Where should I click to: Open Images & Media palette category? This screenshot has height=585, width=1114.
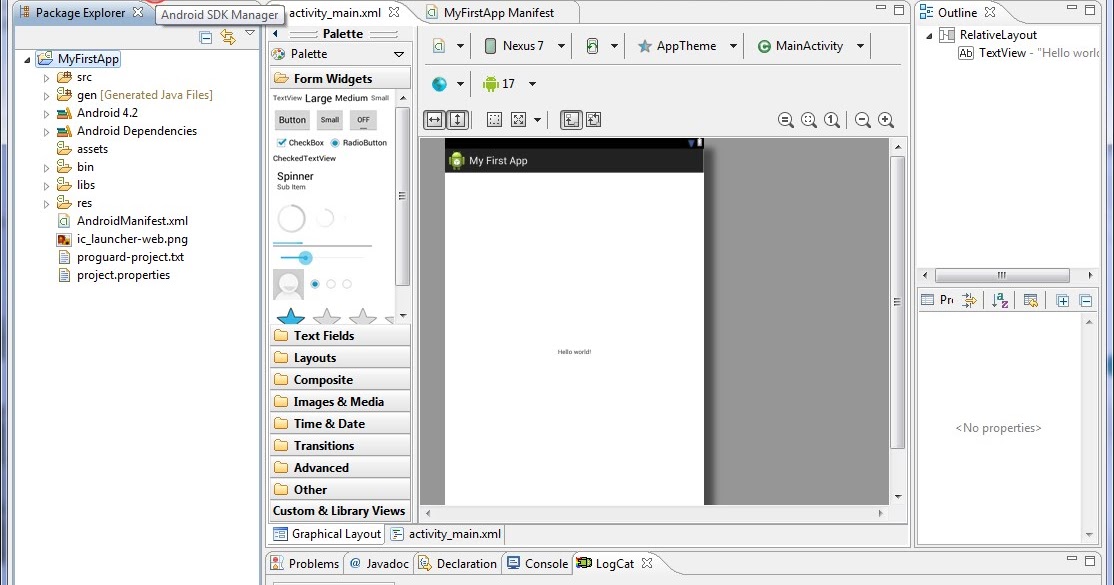(x=340, y=402)
